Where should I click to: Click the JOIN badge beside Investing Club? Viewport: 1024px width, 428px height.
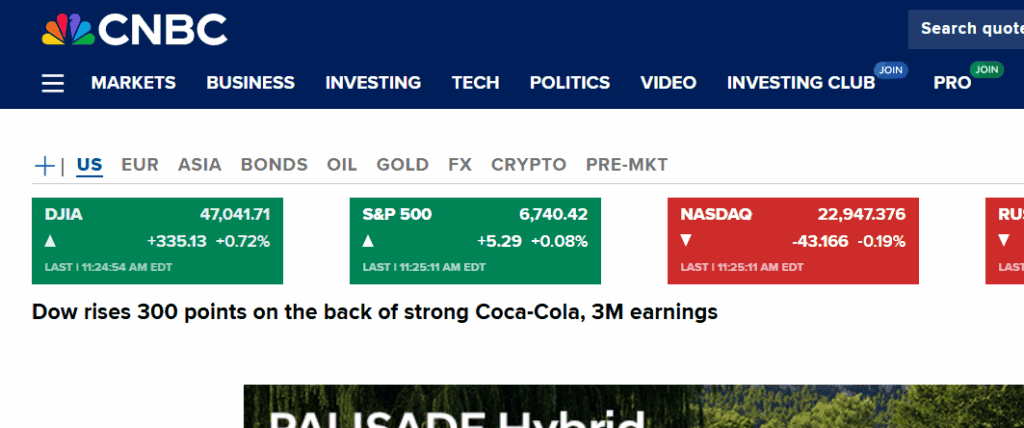click(888, 70)
